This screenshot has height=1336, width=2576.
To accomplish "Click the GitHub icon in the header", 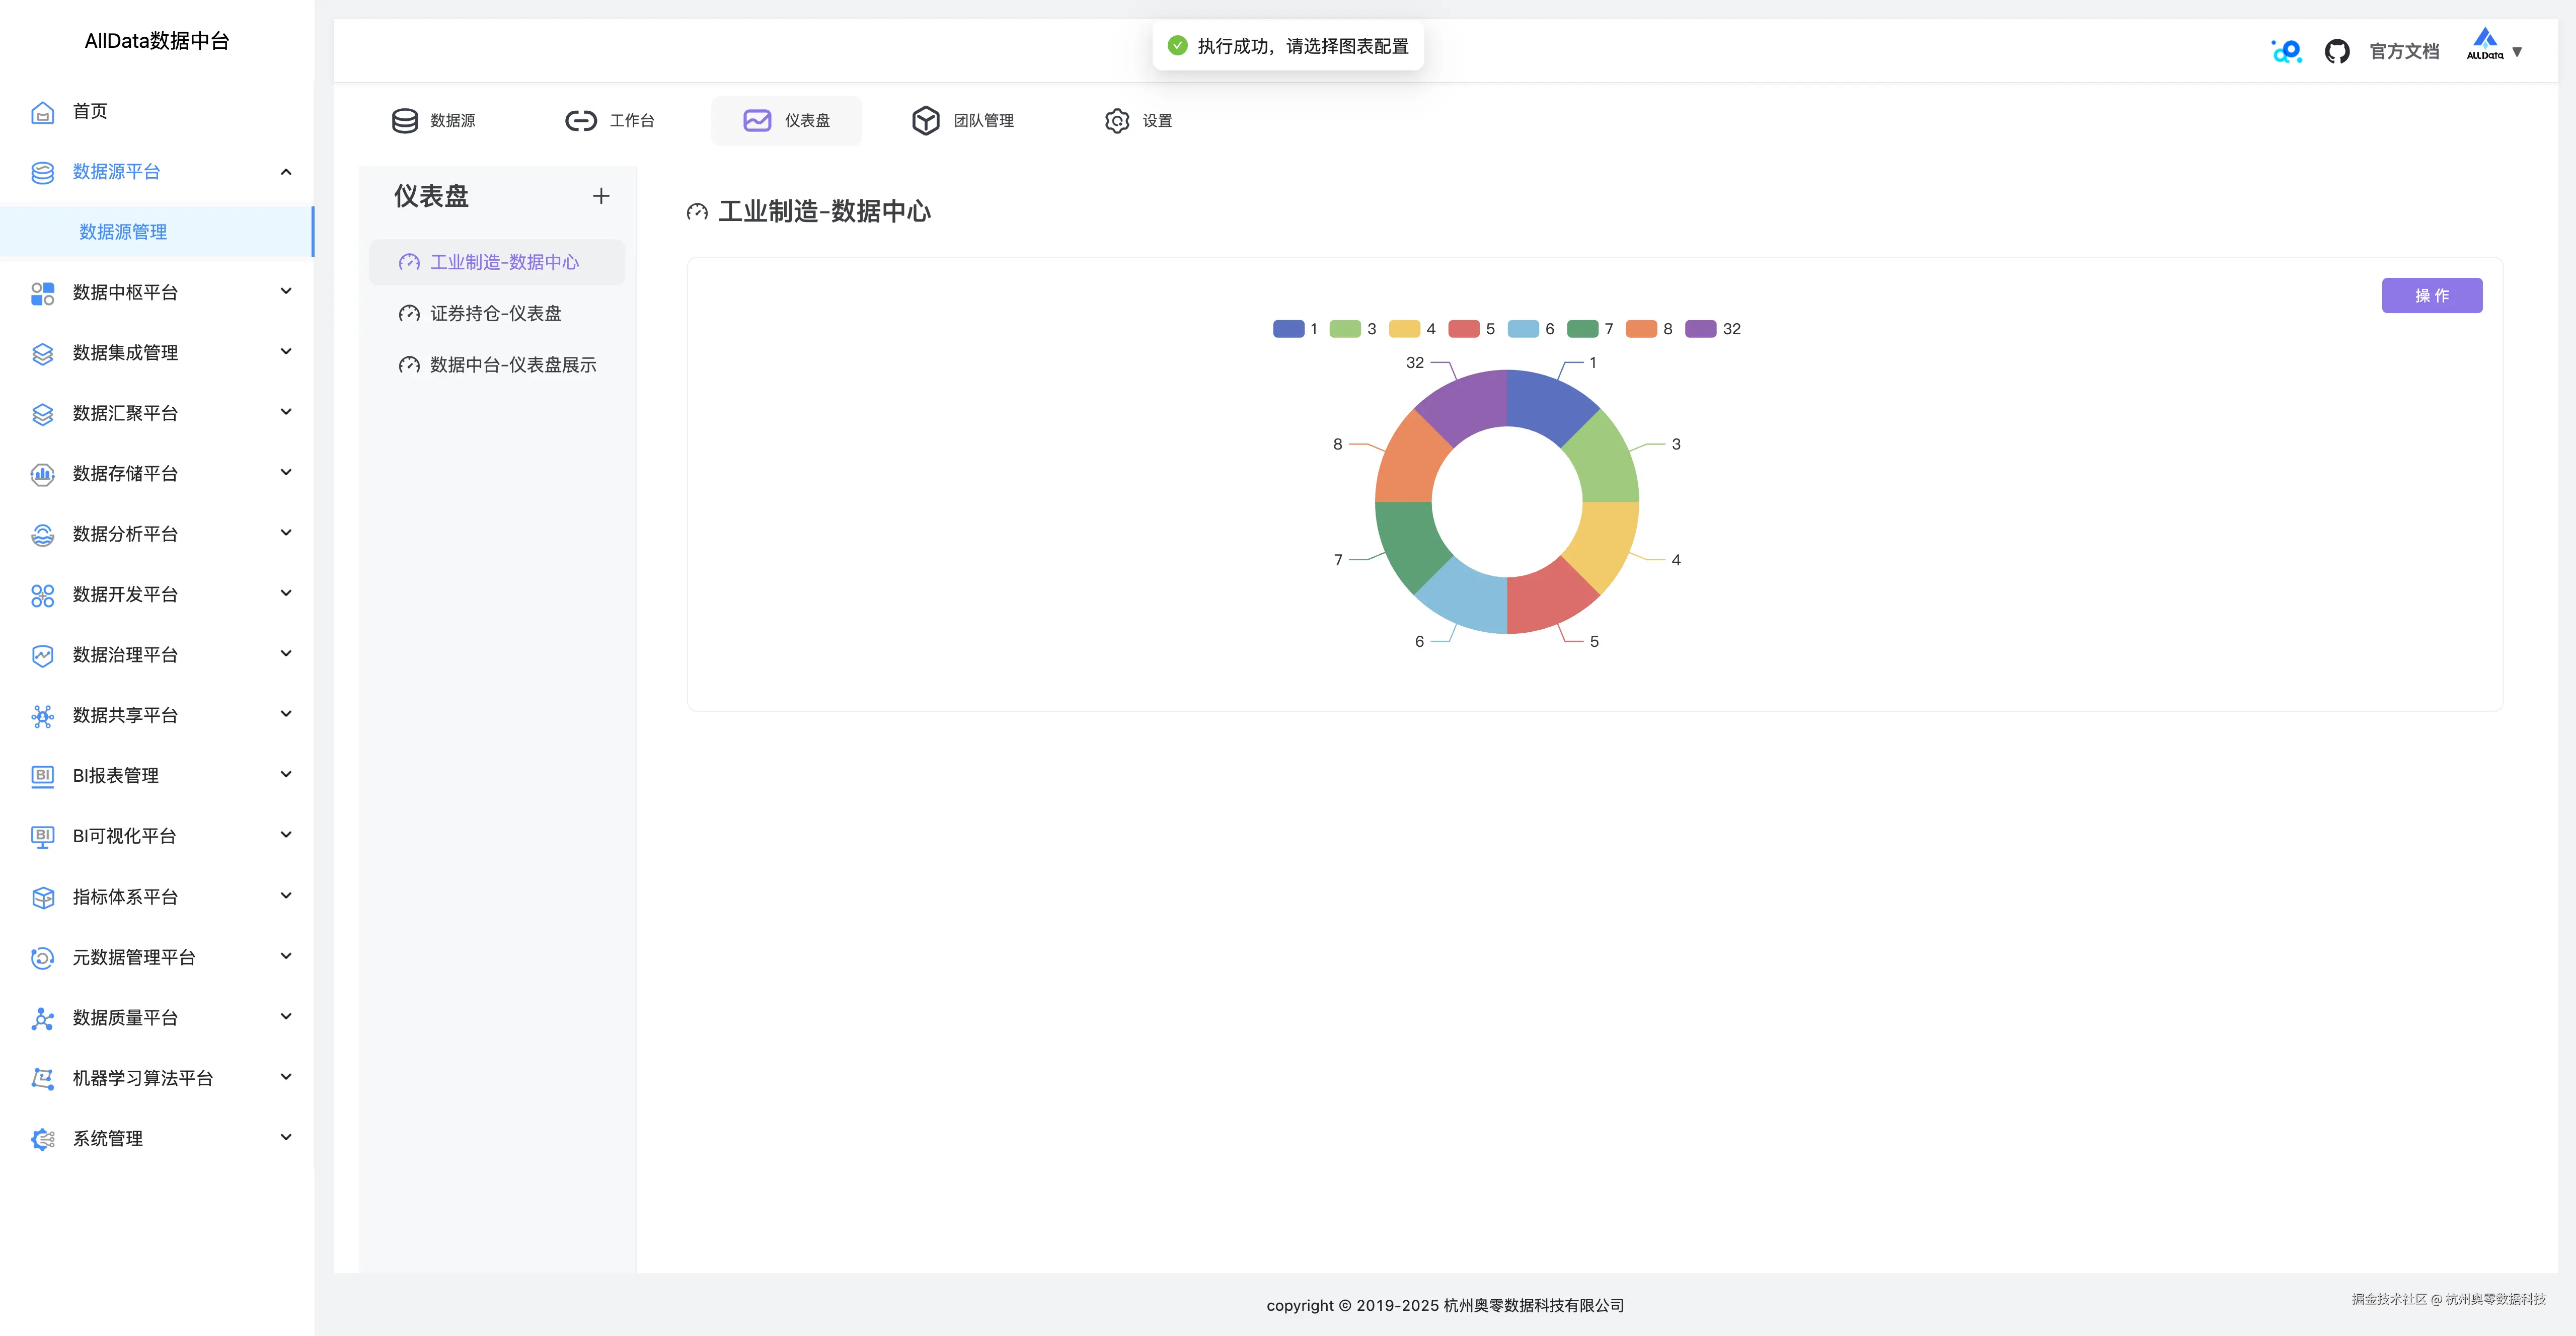I will click(2338, 50).
